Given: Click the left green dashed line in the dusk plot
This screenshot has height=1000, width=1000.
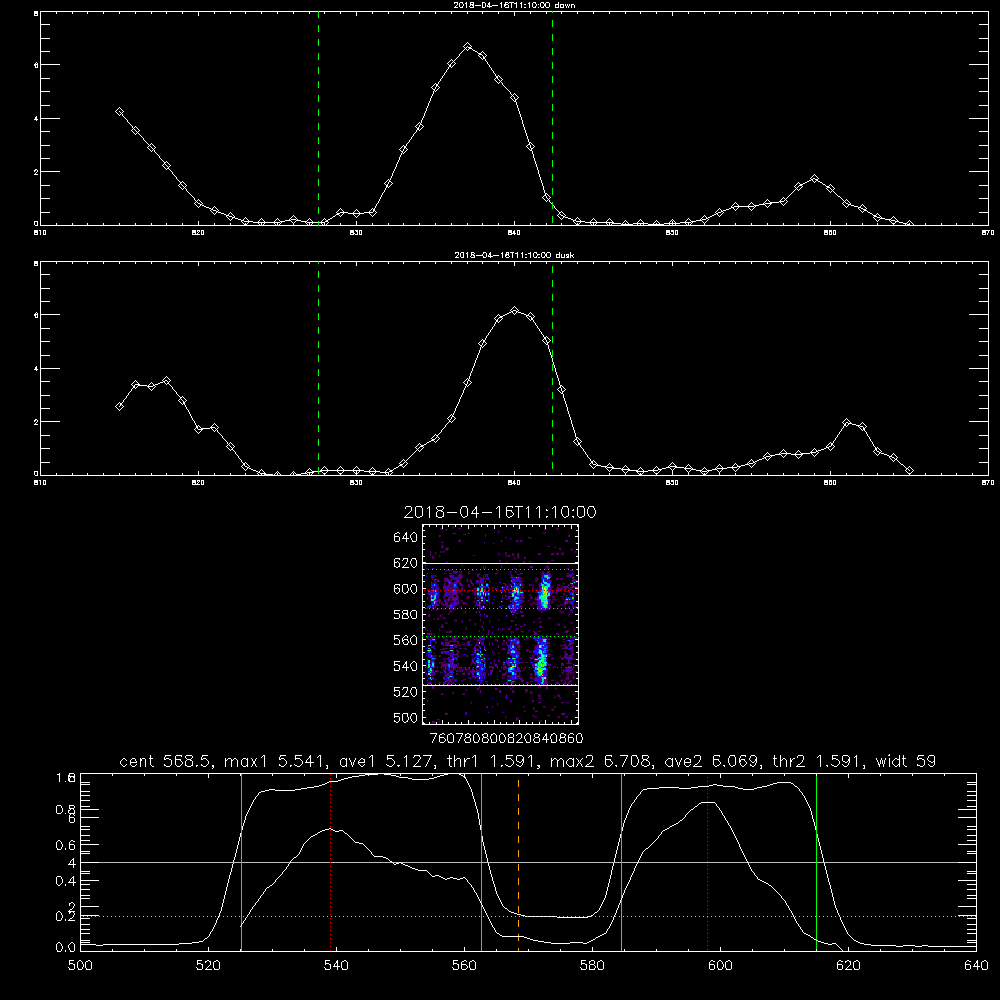Looking at the screenshot, I should coord(318,370).
